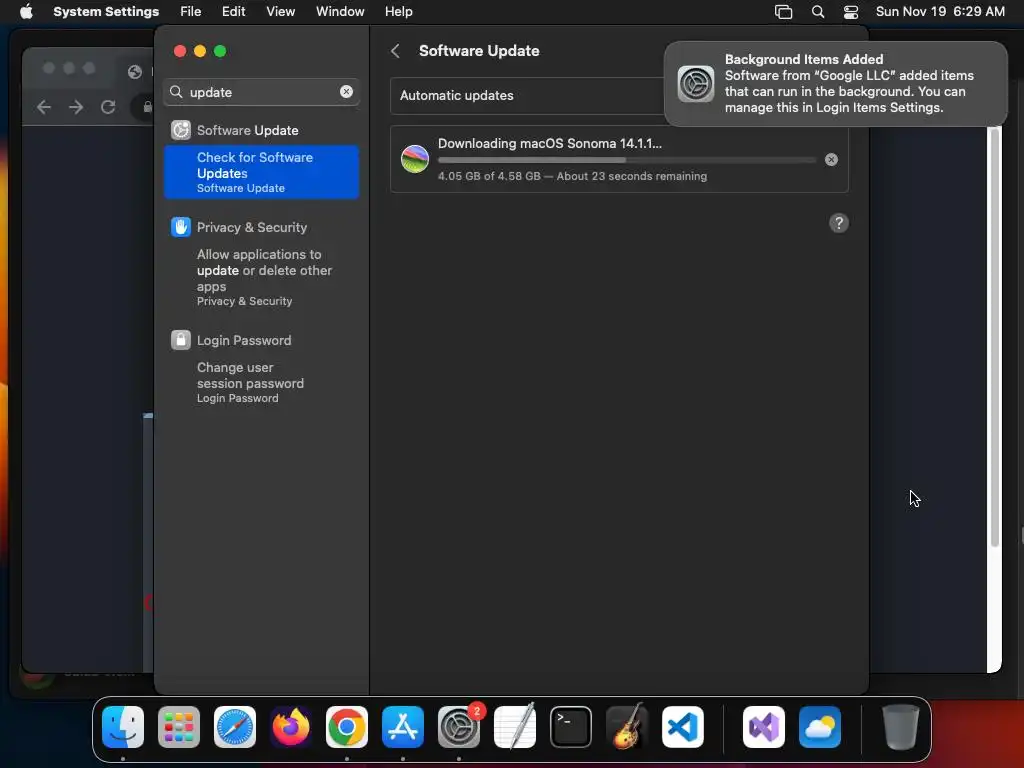Open the Edit menu
Image resolution: width=1024 pixels, height=768 pixels.
(233, 12)
